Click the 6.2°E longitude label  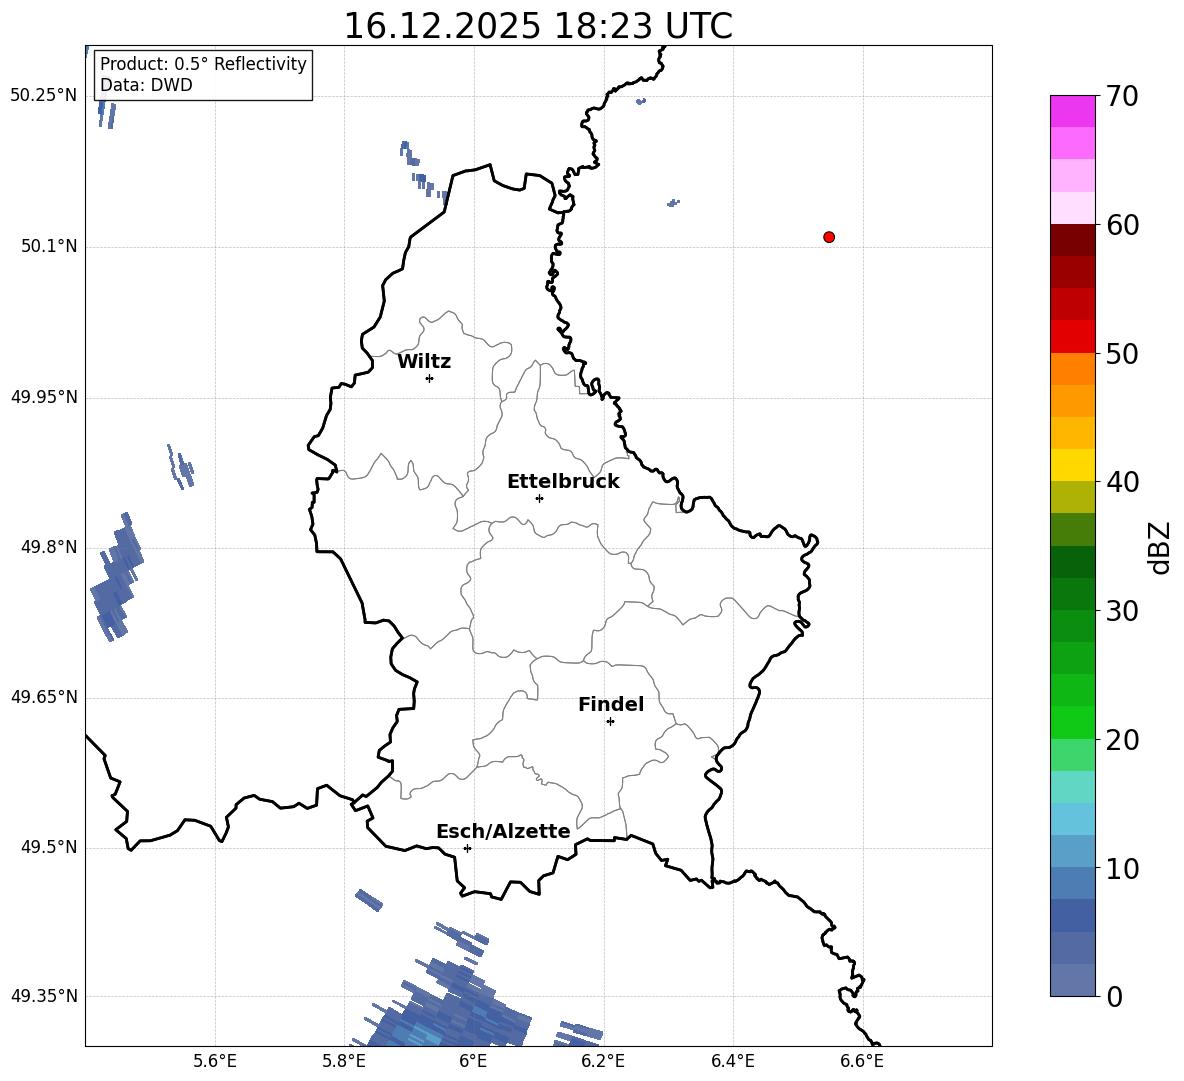[603, 1061]
